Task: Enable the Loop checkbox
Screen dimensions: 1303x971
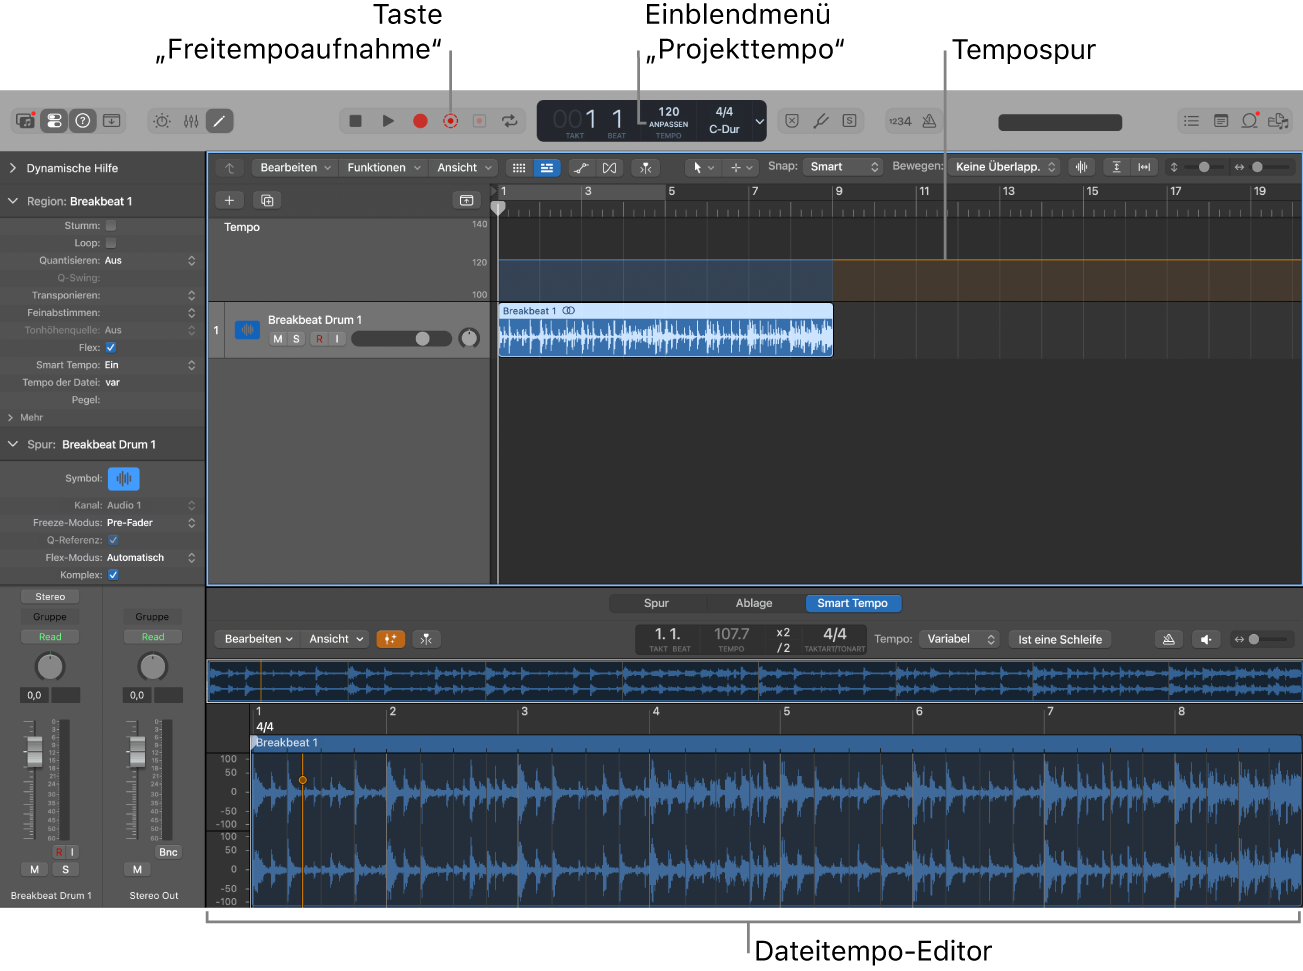Action: 111,243
